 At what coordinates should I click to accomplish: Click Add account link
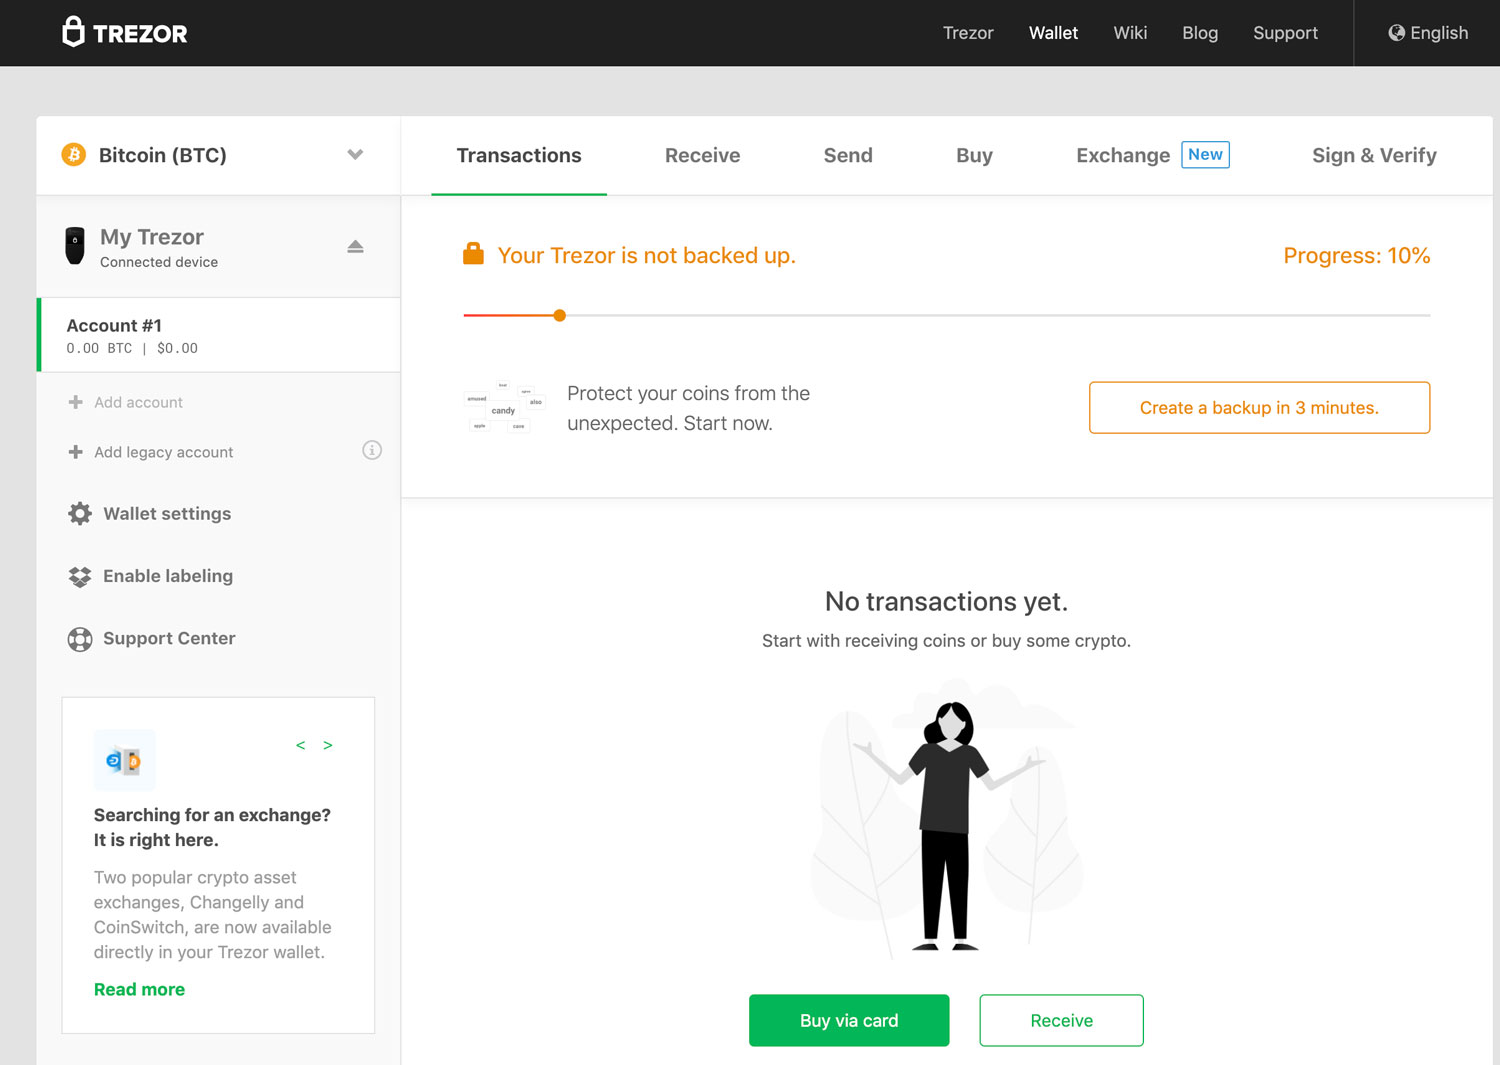pyautogui.click(x=138, y=402)
